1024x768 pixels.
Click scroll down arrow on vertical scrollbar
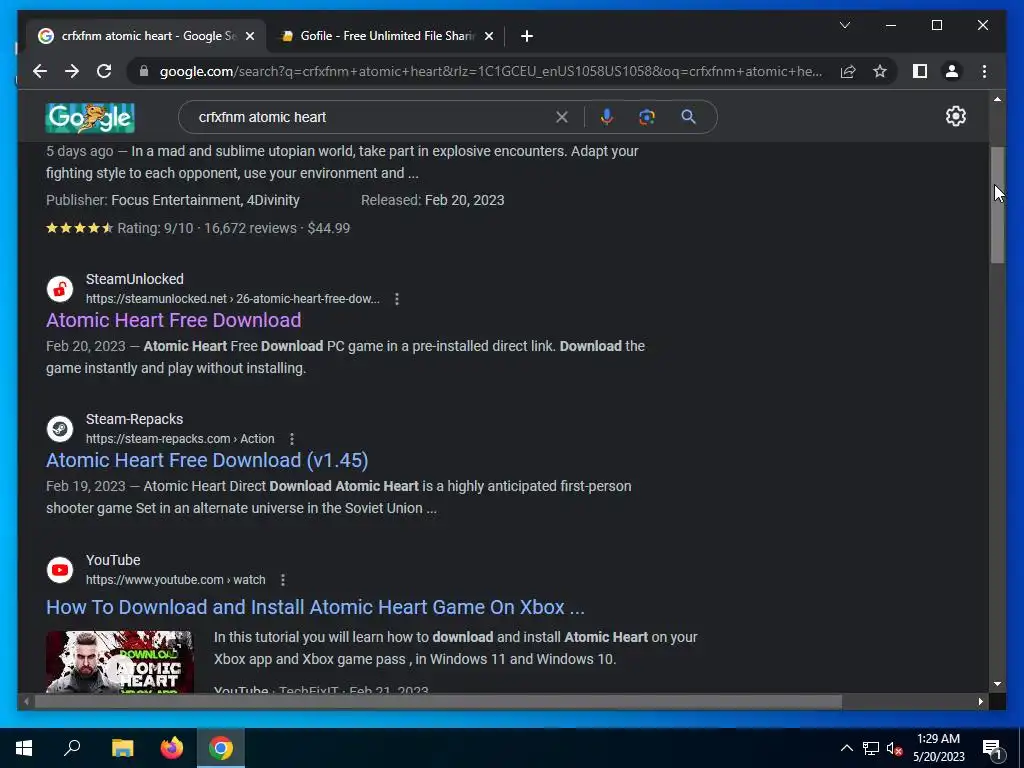(x=997, y=684)
